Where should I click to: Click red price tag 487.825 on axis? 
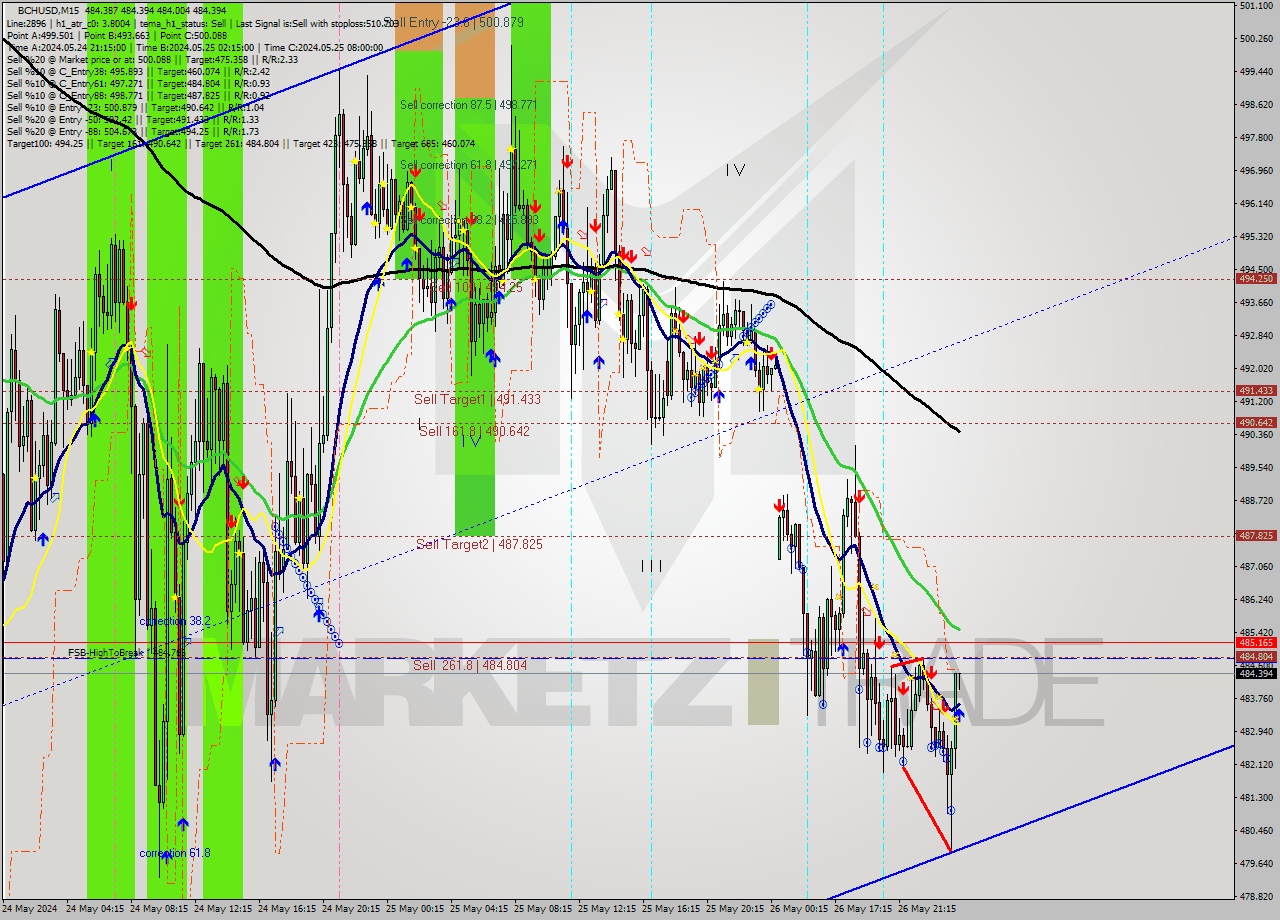tap(1256, 536)
